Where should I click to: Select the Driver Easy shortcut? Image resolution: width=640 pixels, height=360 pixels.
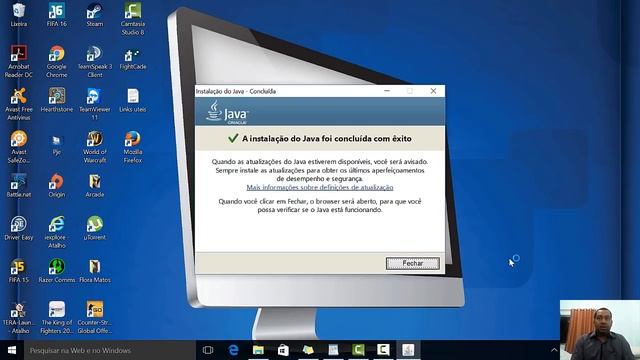coord(19,228)
